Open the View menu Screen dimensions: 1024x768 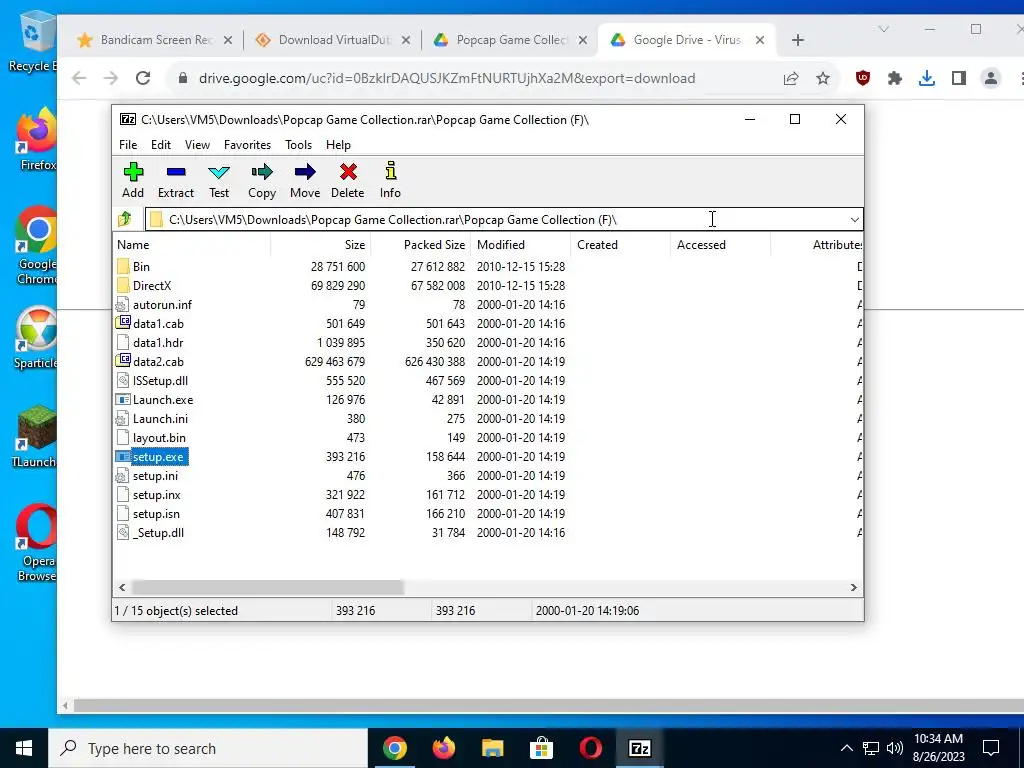pos(197,145)
